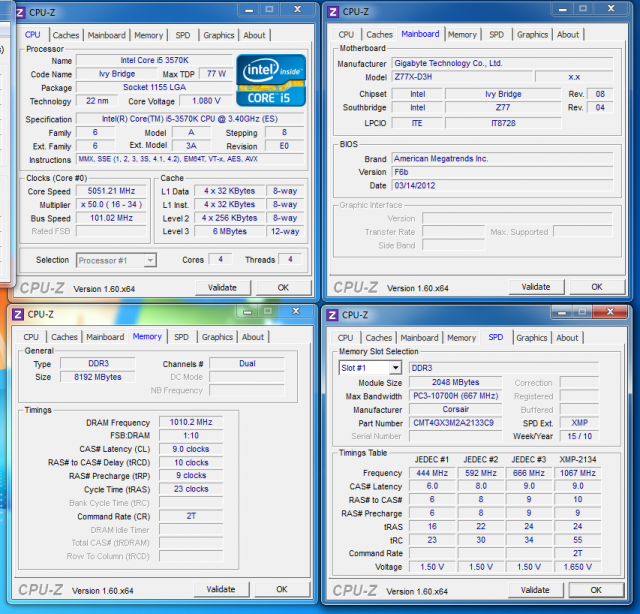The image size is (640, 614).
Task: Click the XMP voltage 1.650 V cell
Action: 578,567
